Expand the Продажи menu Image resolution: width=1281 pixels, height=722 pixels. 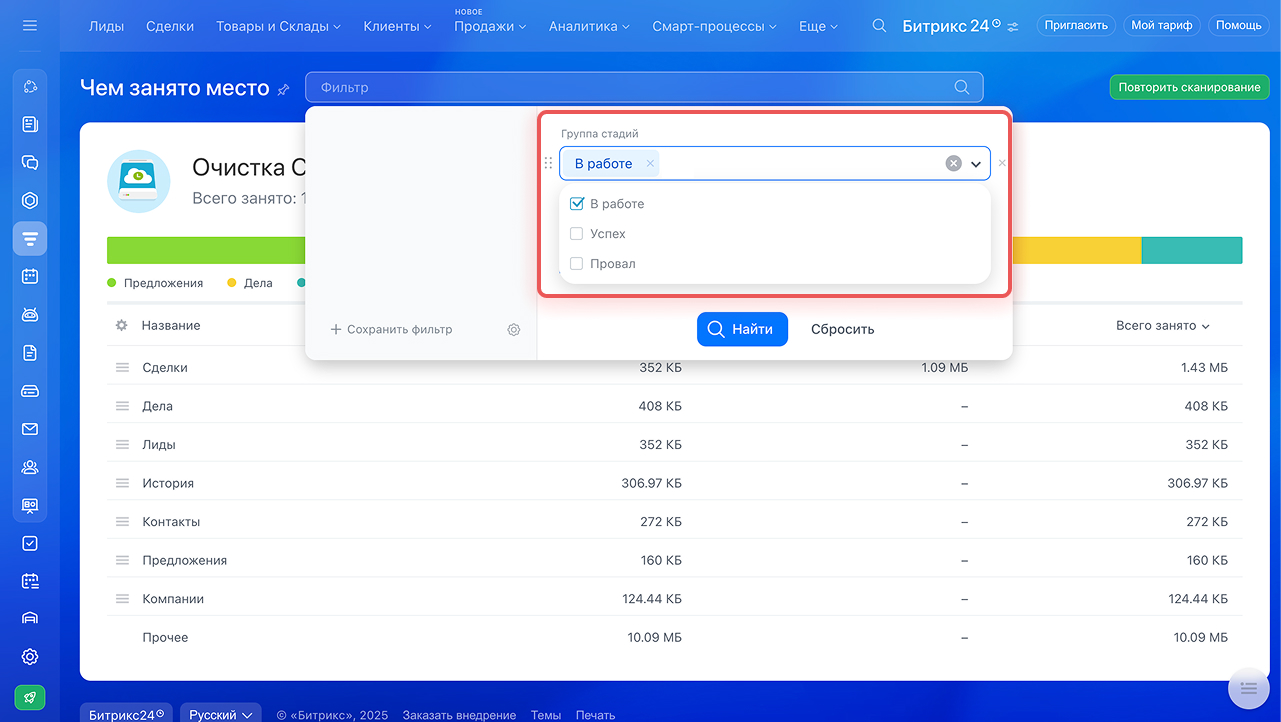pos(490,26)
